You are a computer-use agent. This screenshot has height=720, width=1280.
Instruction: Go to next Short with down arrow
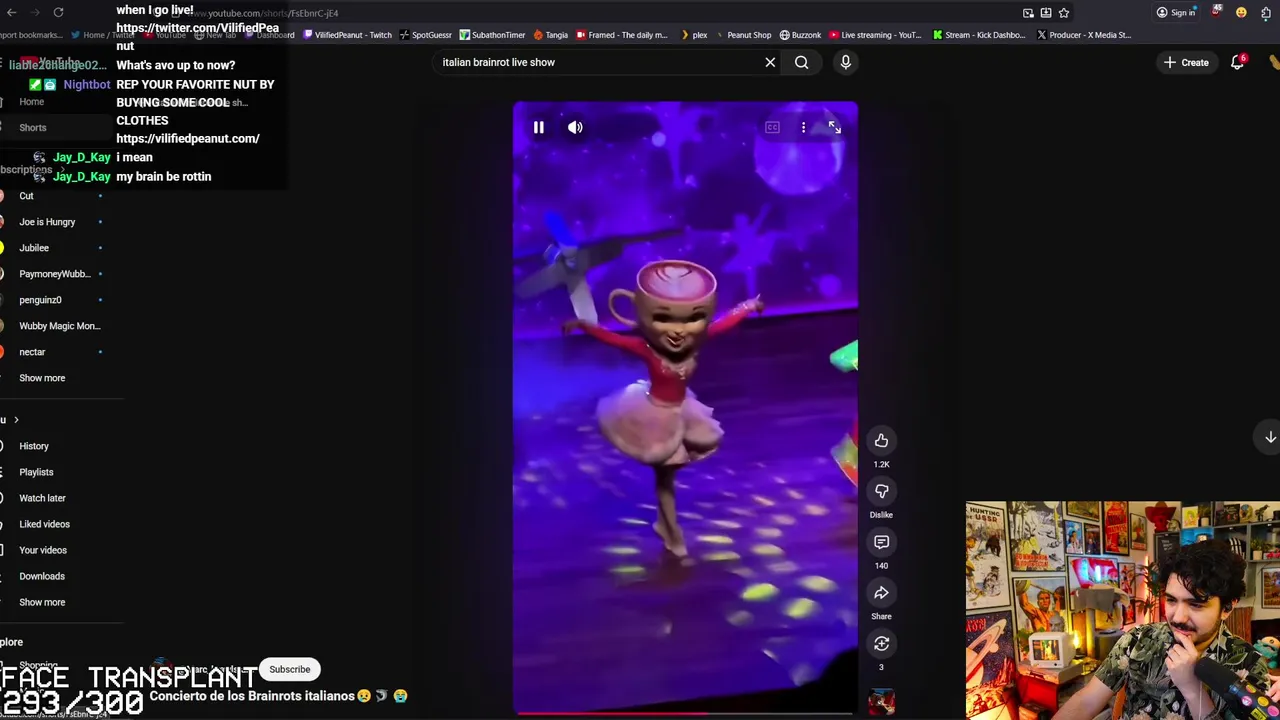1270,437
